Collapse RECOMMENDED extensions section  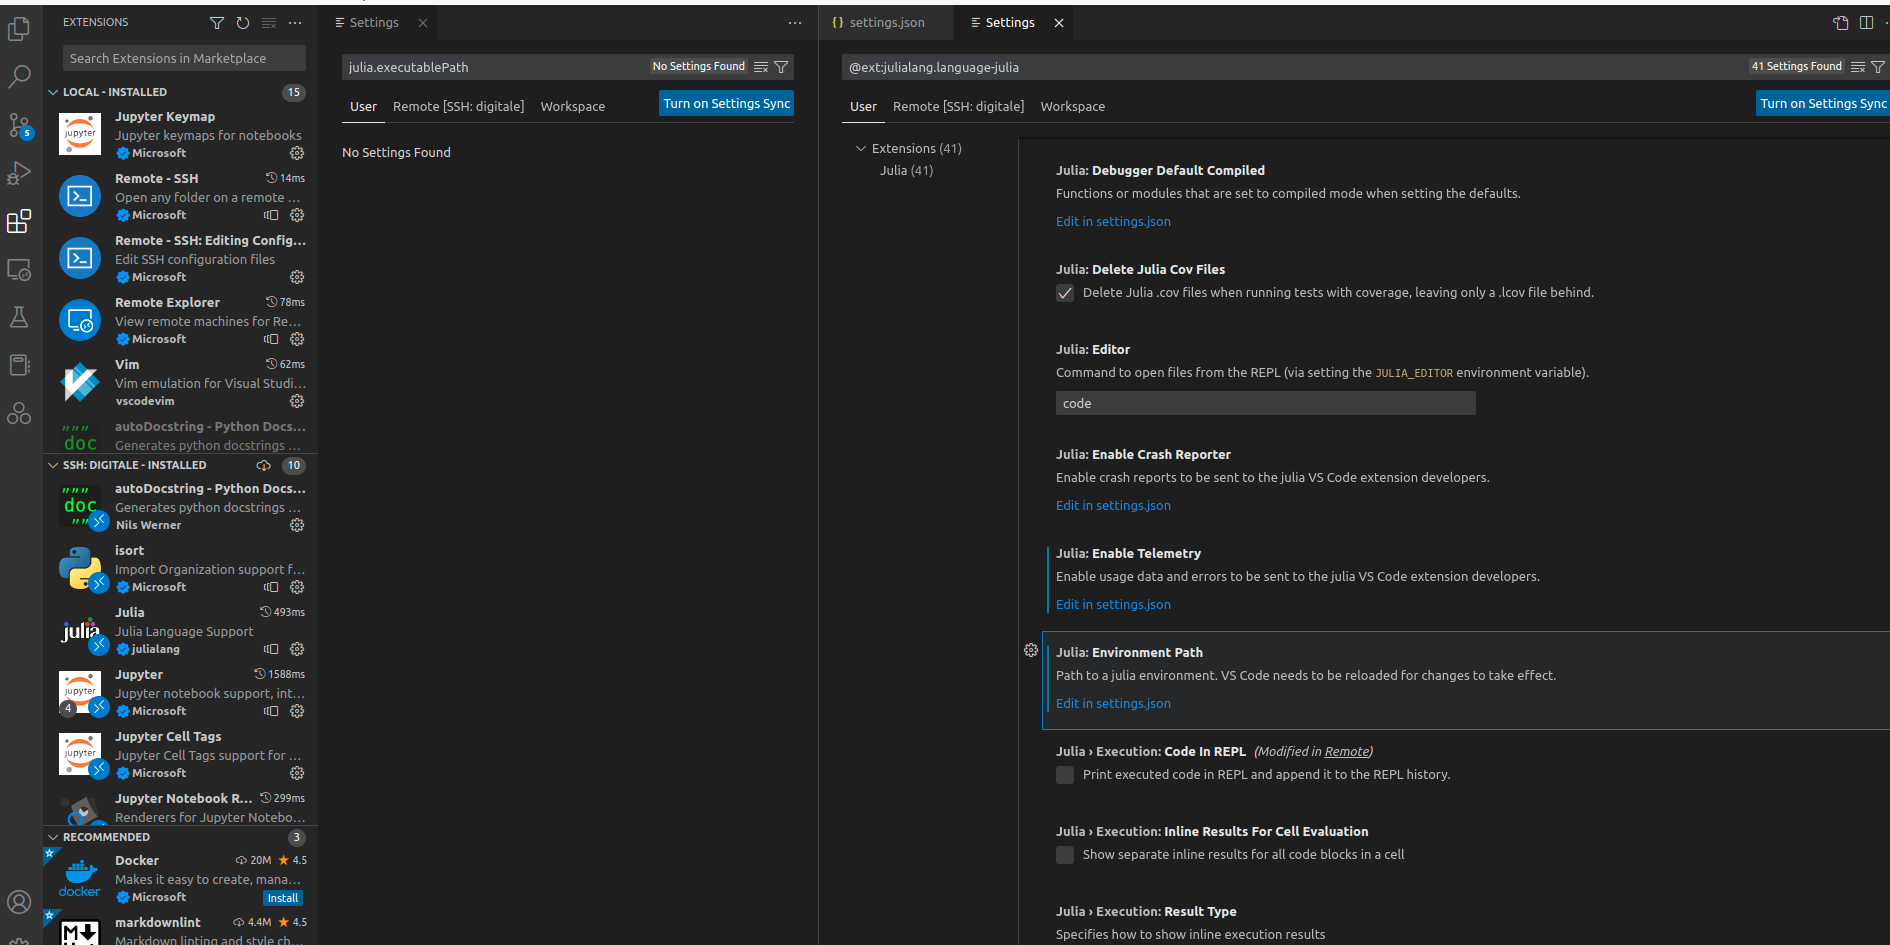point(53,837)
